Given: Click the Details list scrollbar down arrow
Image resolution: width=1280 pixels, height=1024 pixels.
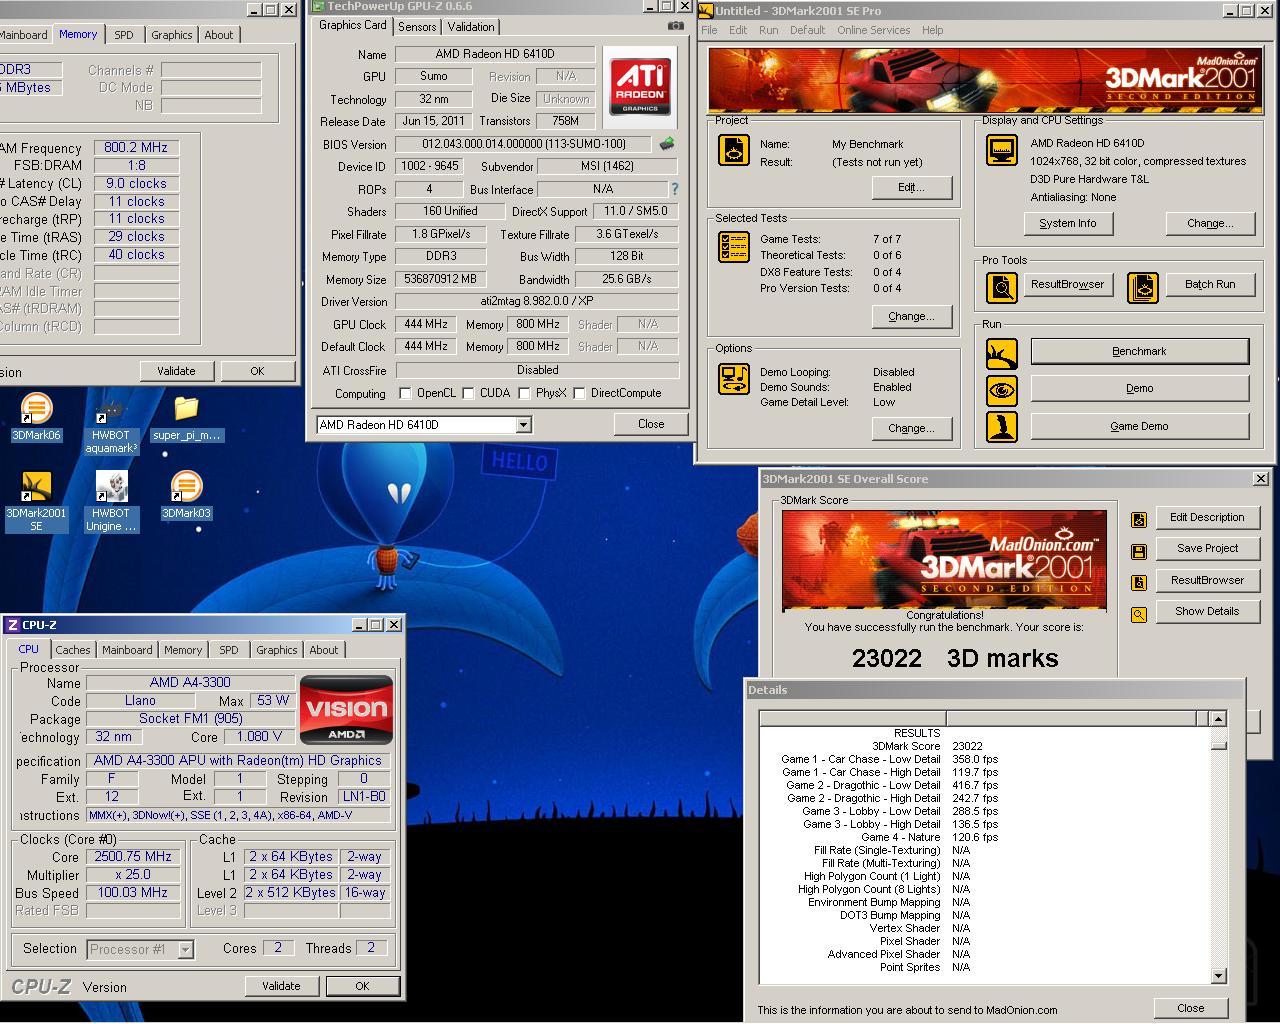Looking at the screenshot, I should 1218,976.
